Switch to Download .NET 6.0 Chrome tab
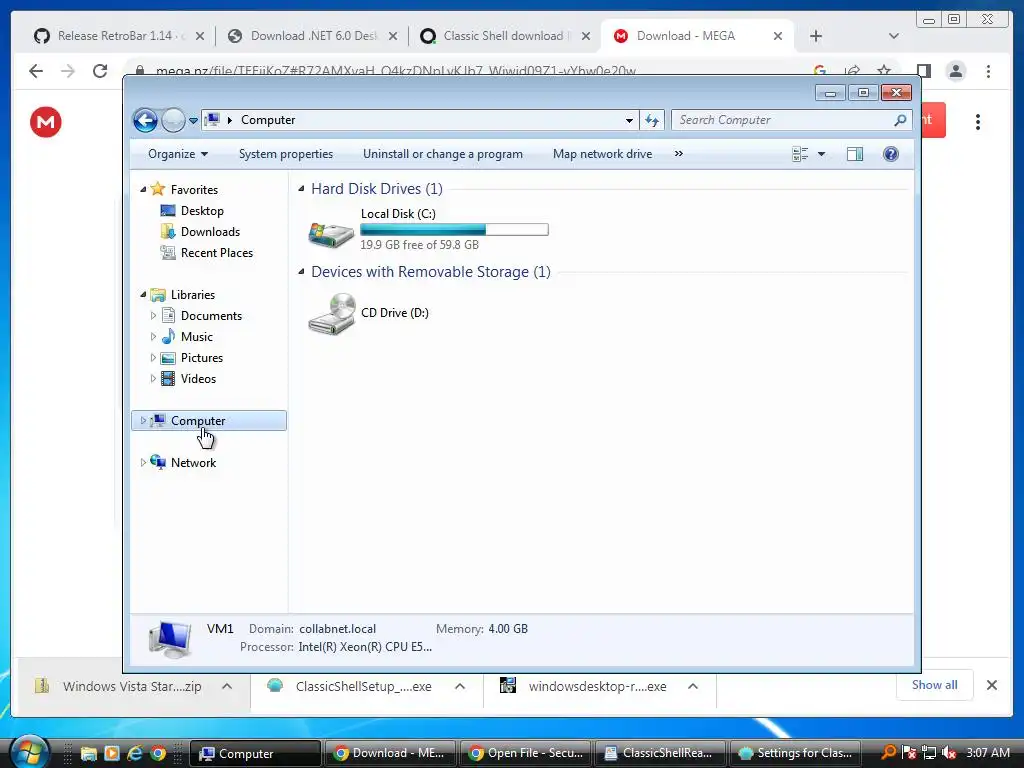 (312, 36)
